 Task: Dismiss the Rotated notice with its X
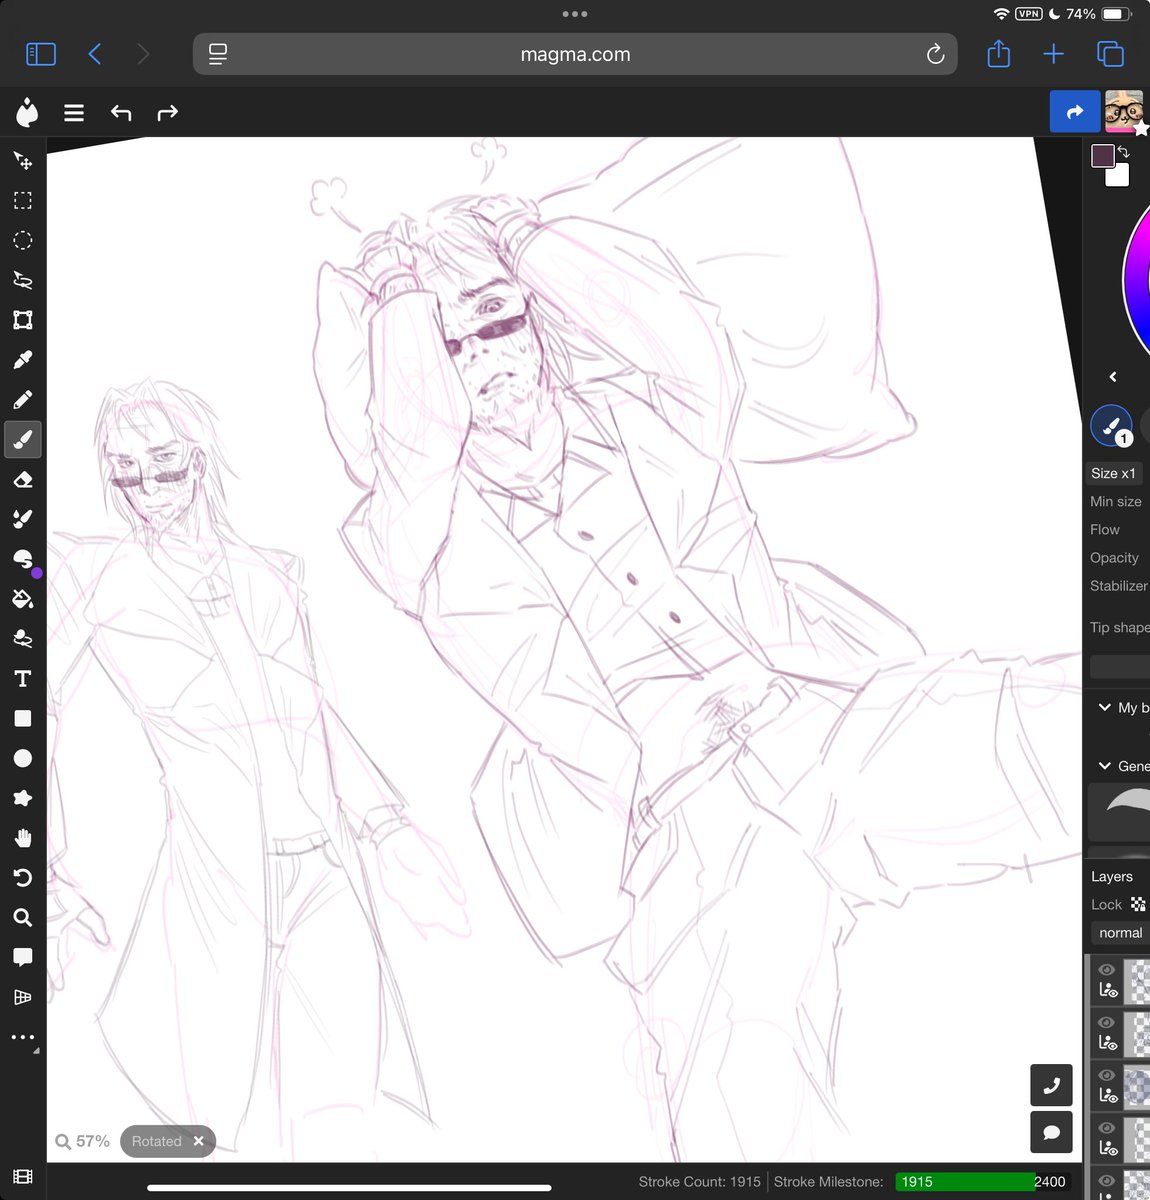click(x=198, y=1141)
